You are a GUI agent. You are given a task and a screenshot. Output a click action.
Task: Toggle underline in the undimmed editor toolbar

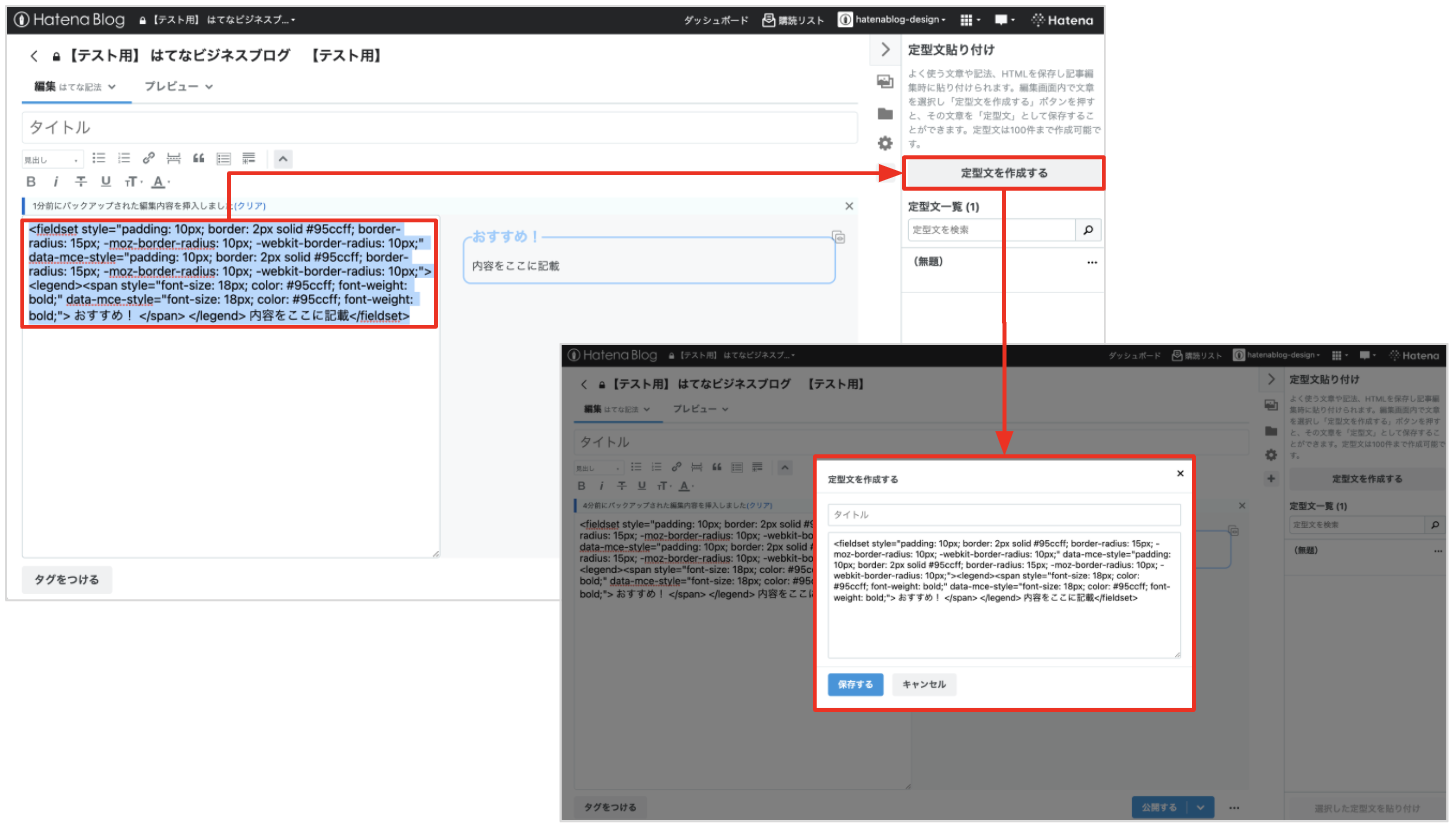(106, 182)
